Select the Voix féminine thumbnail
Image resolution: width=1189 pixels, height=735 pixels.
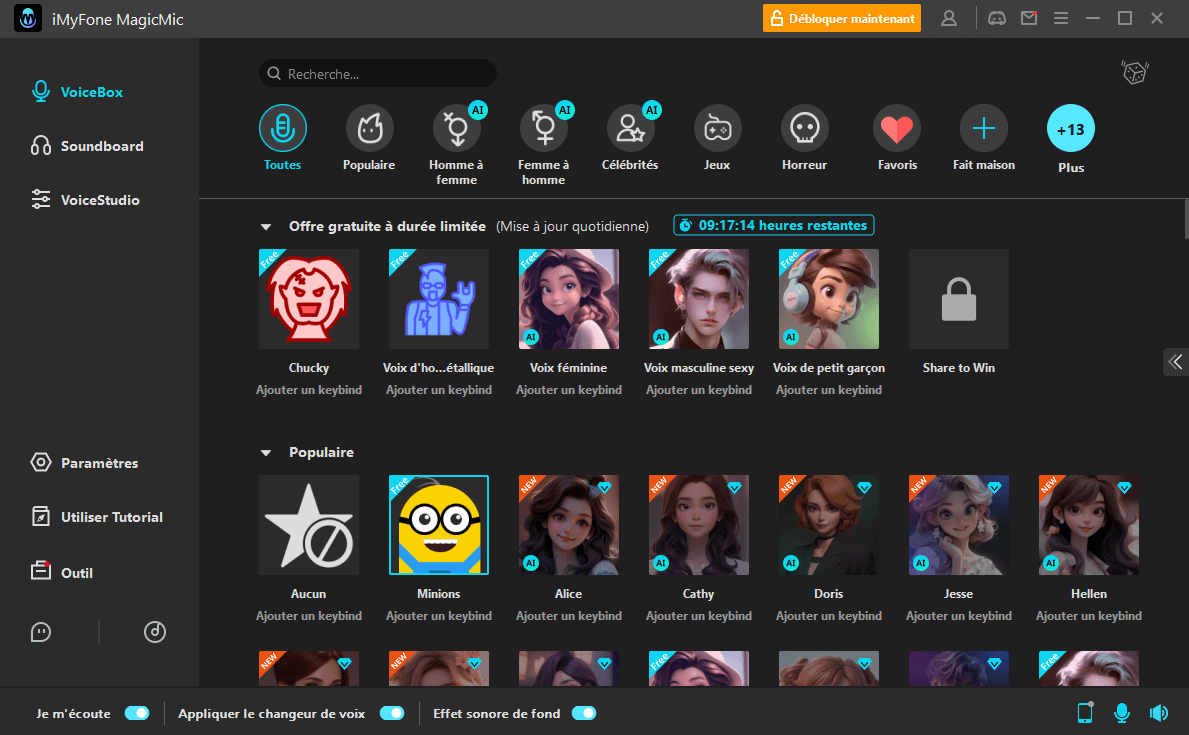tap(569, 299)
